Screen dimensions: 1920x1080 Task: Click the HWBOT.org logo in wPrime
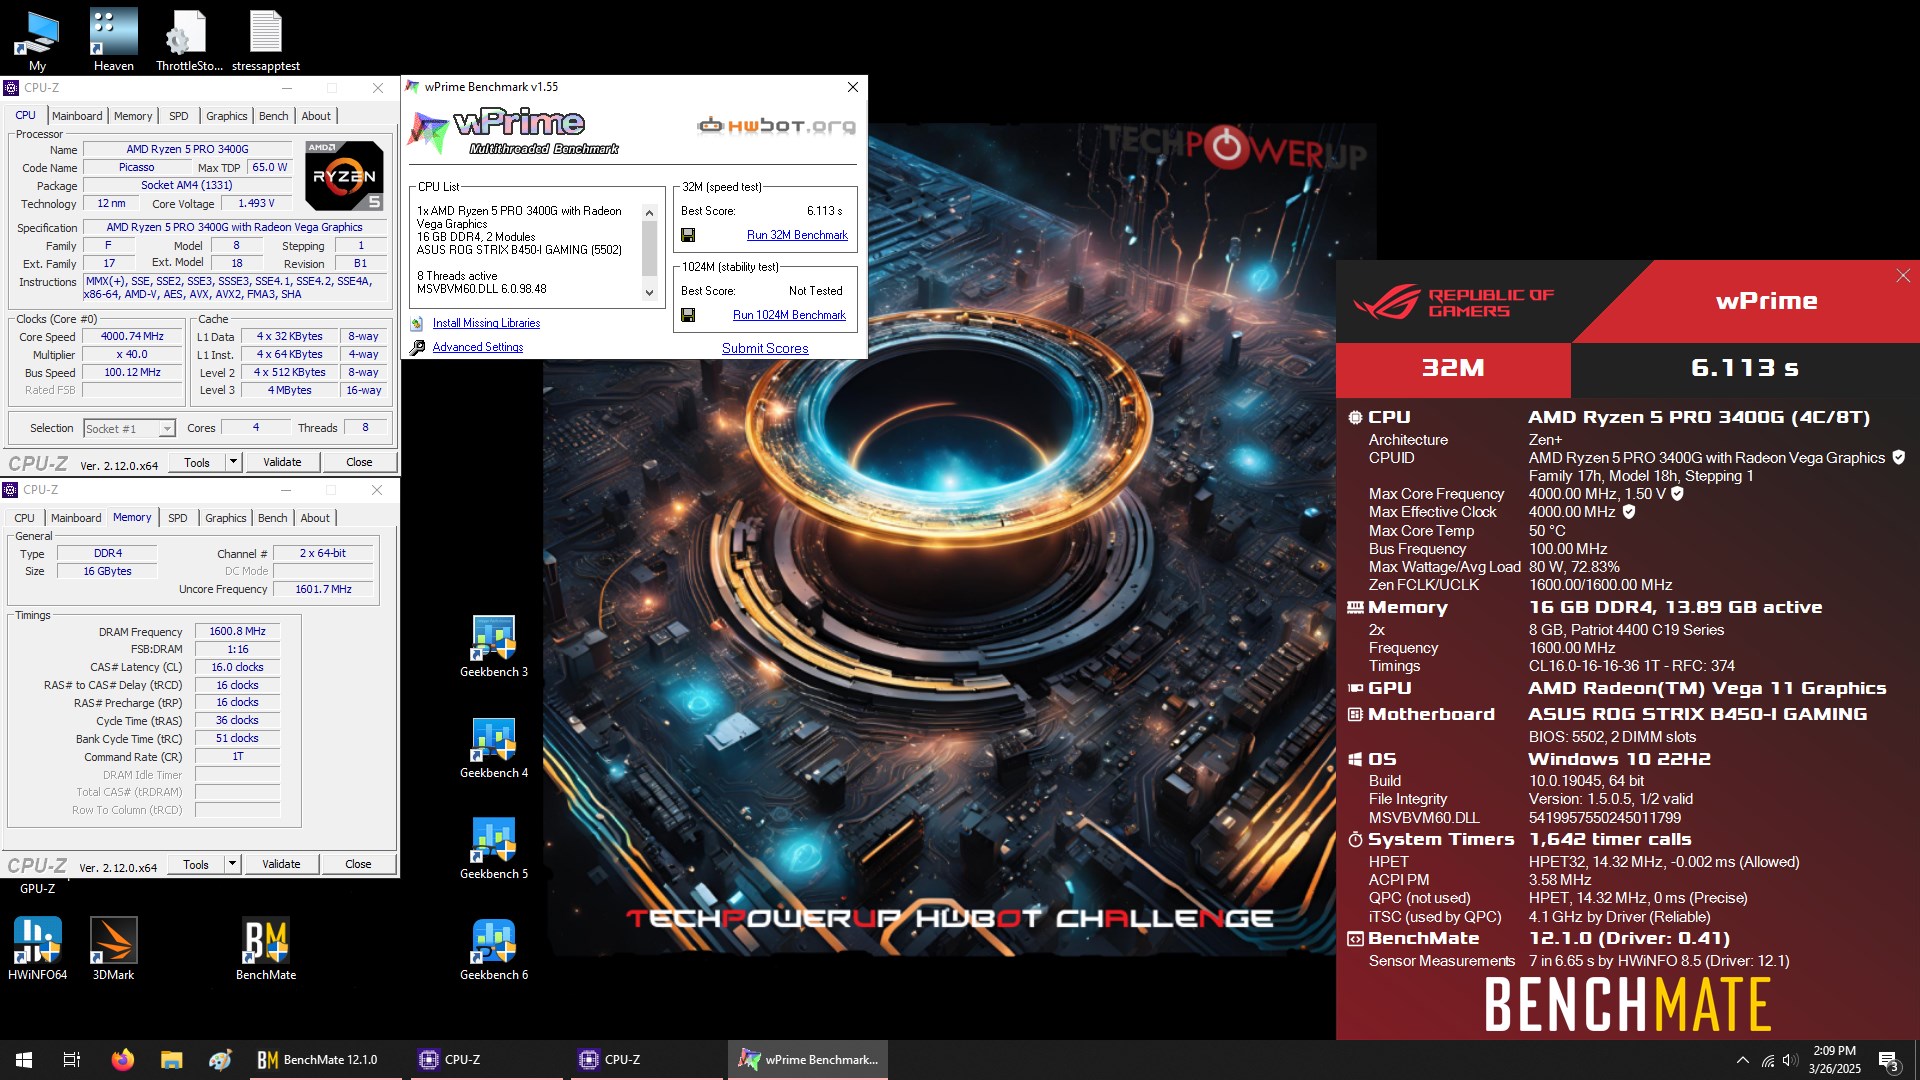click(777, 126)
